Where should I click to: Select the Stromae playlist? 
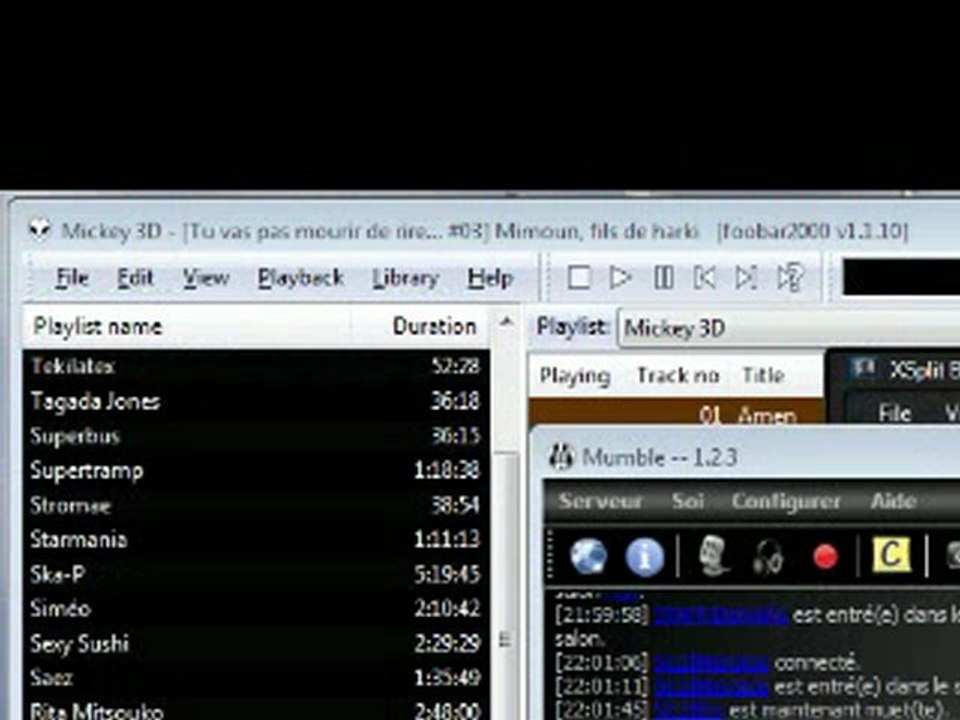[256, 505]
